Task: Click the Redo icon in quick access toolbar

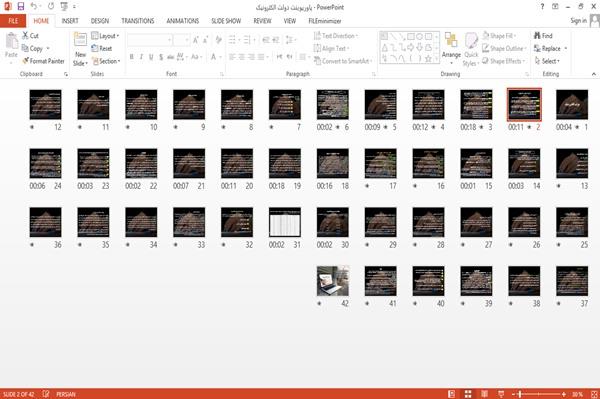Action: (51, 6)
